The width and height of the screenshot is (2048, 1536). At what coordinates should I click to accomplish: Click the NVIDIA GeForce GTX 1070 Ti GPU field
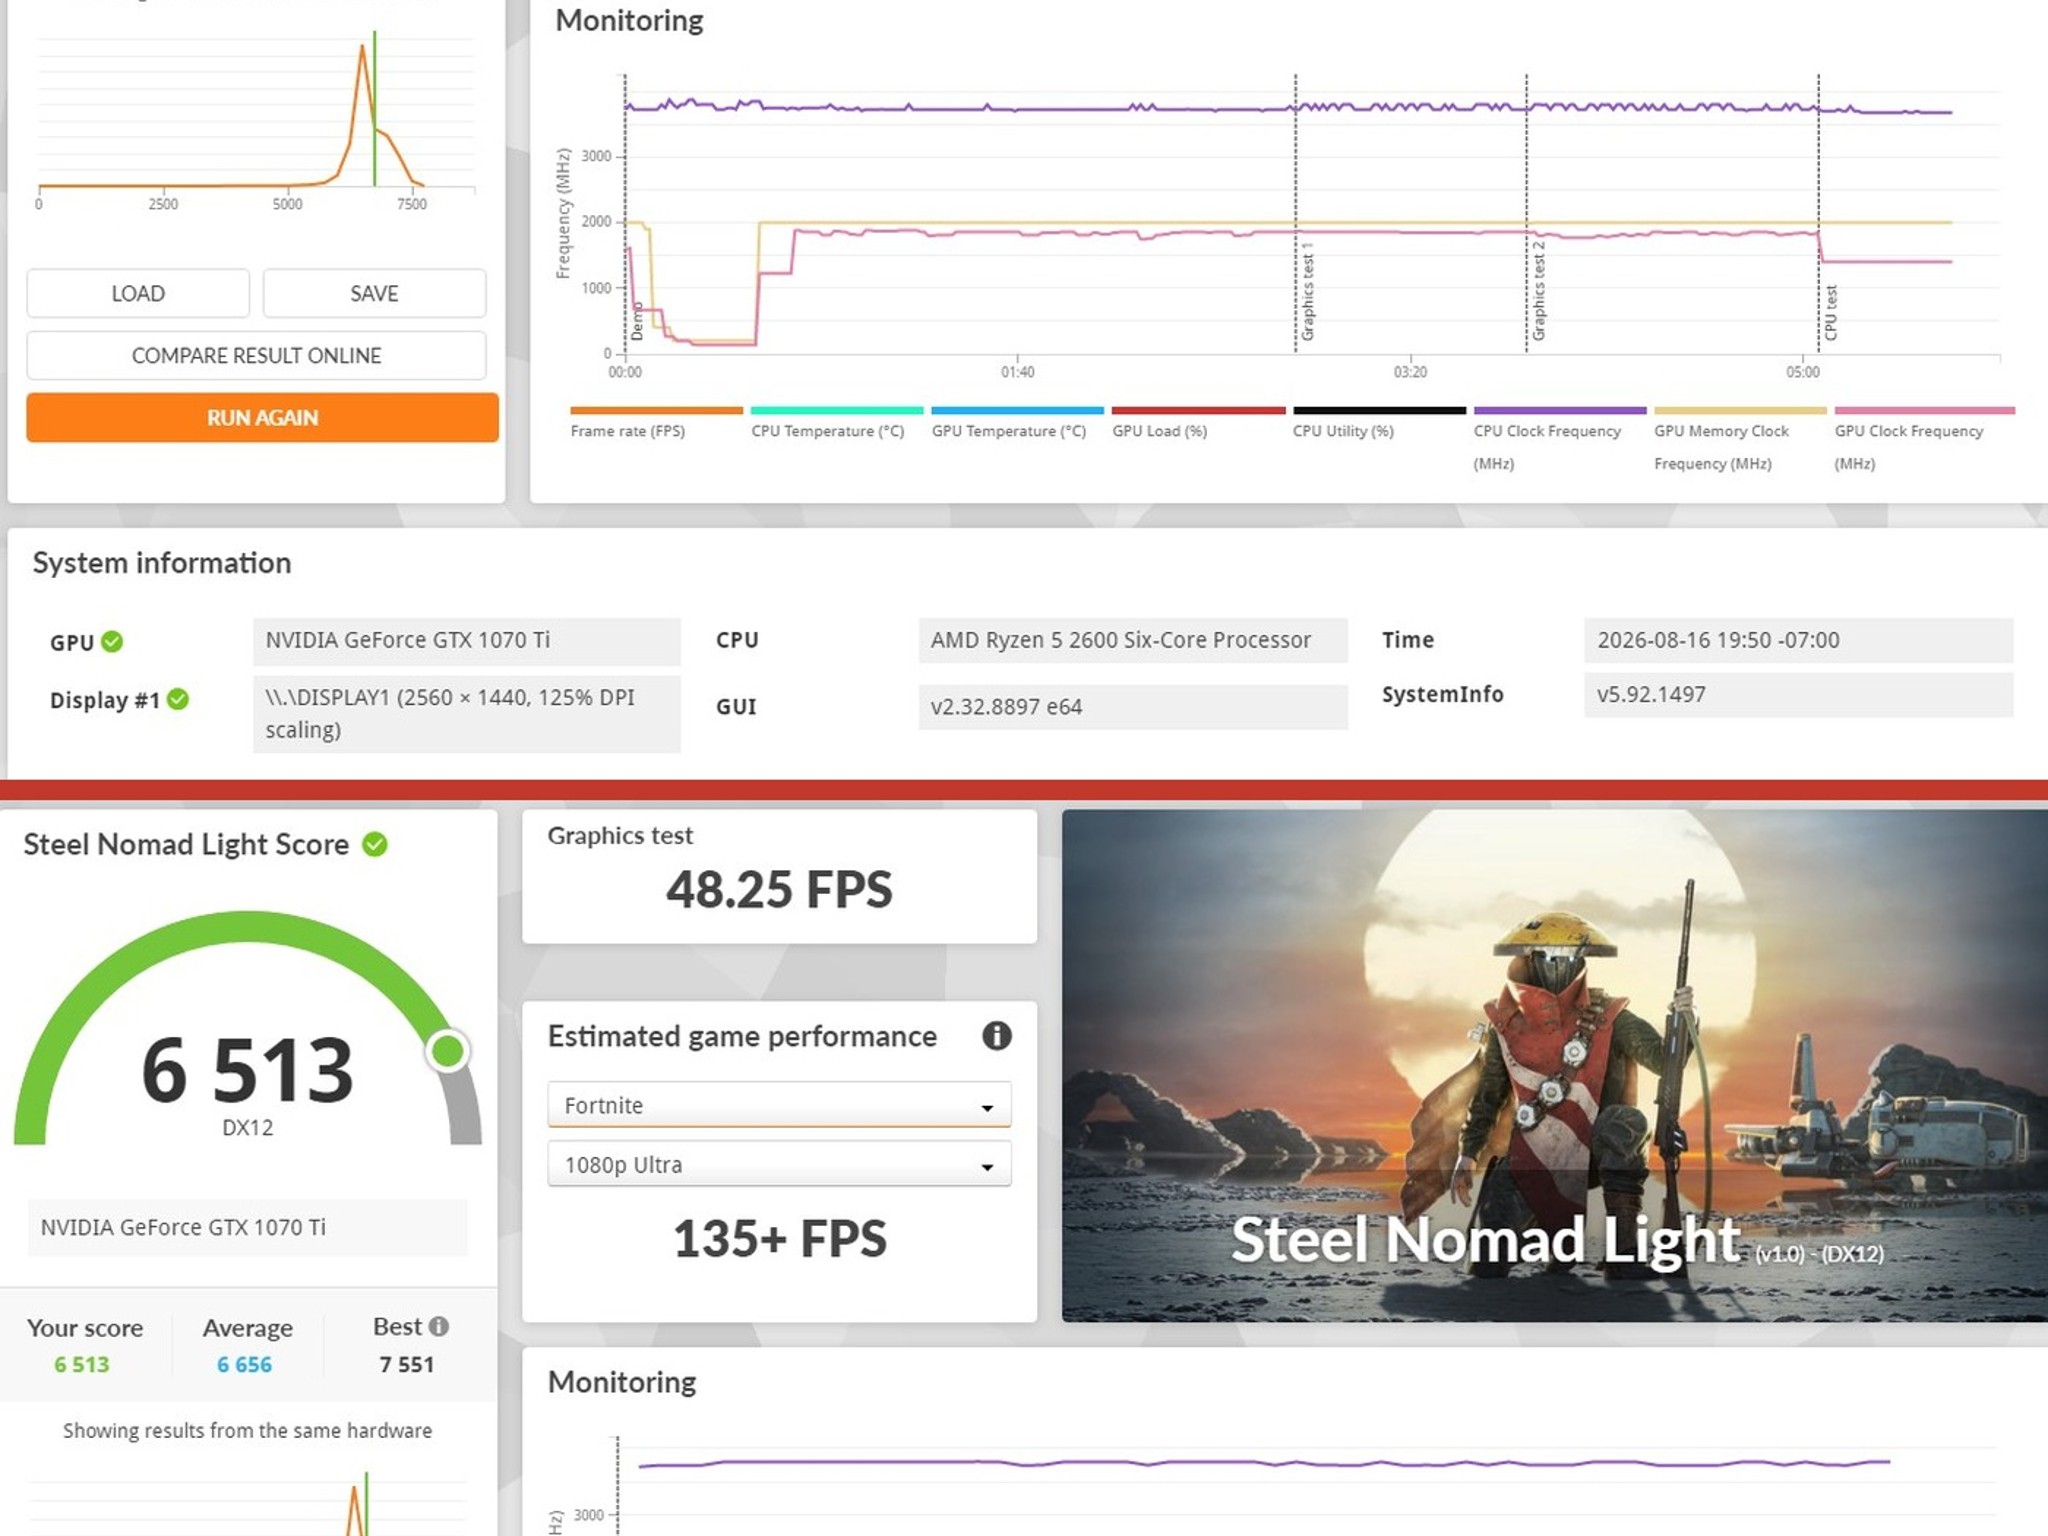(467, 641)
